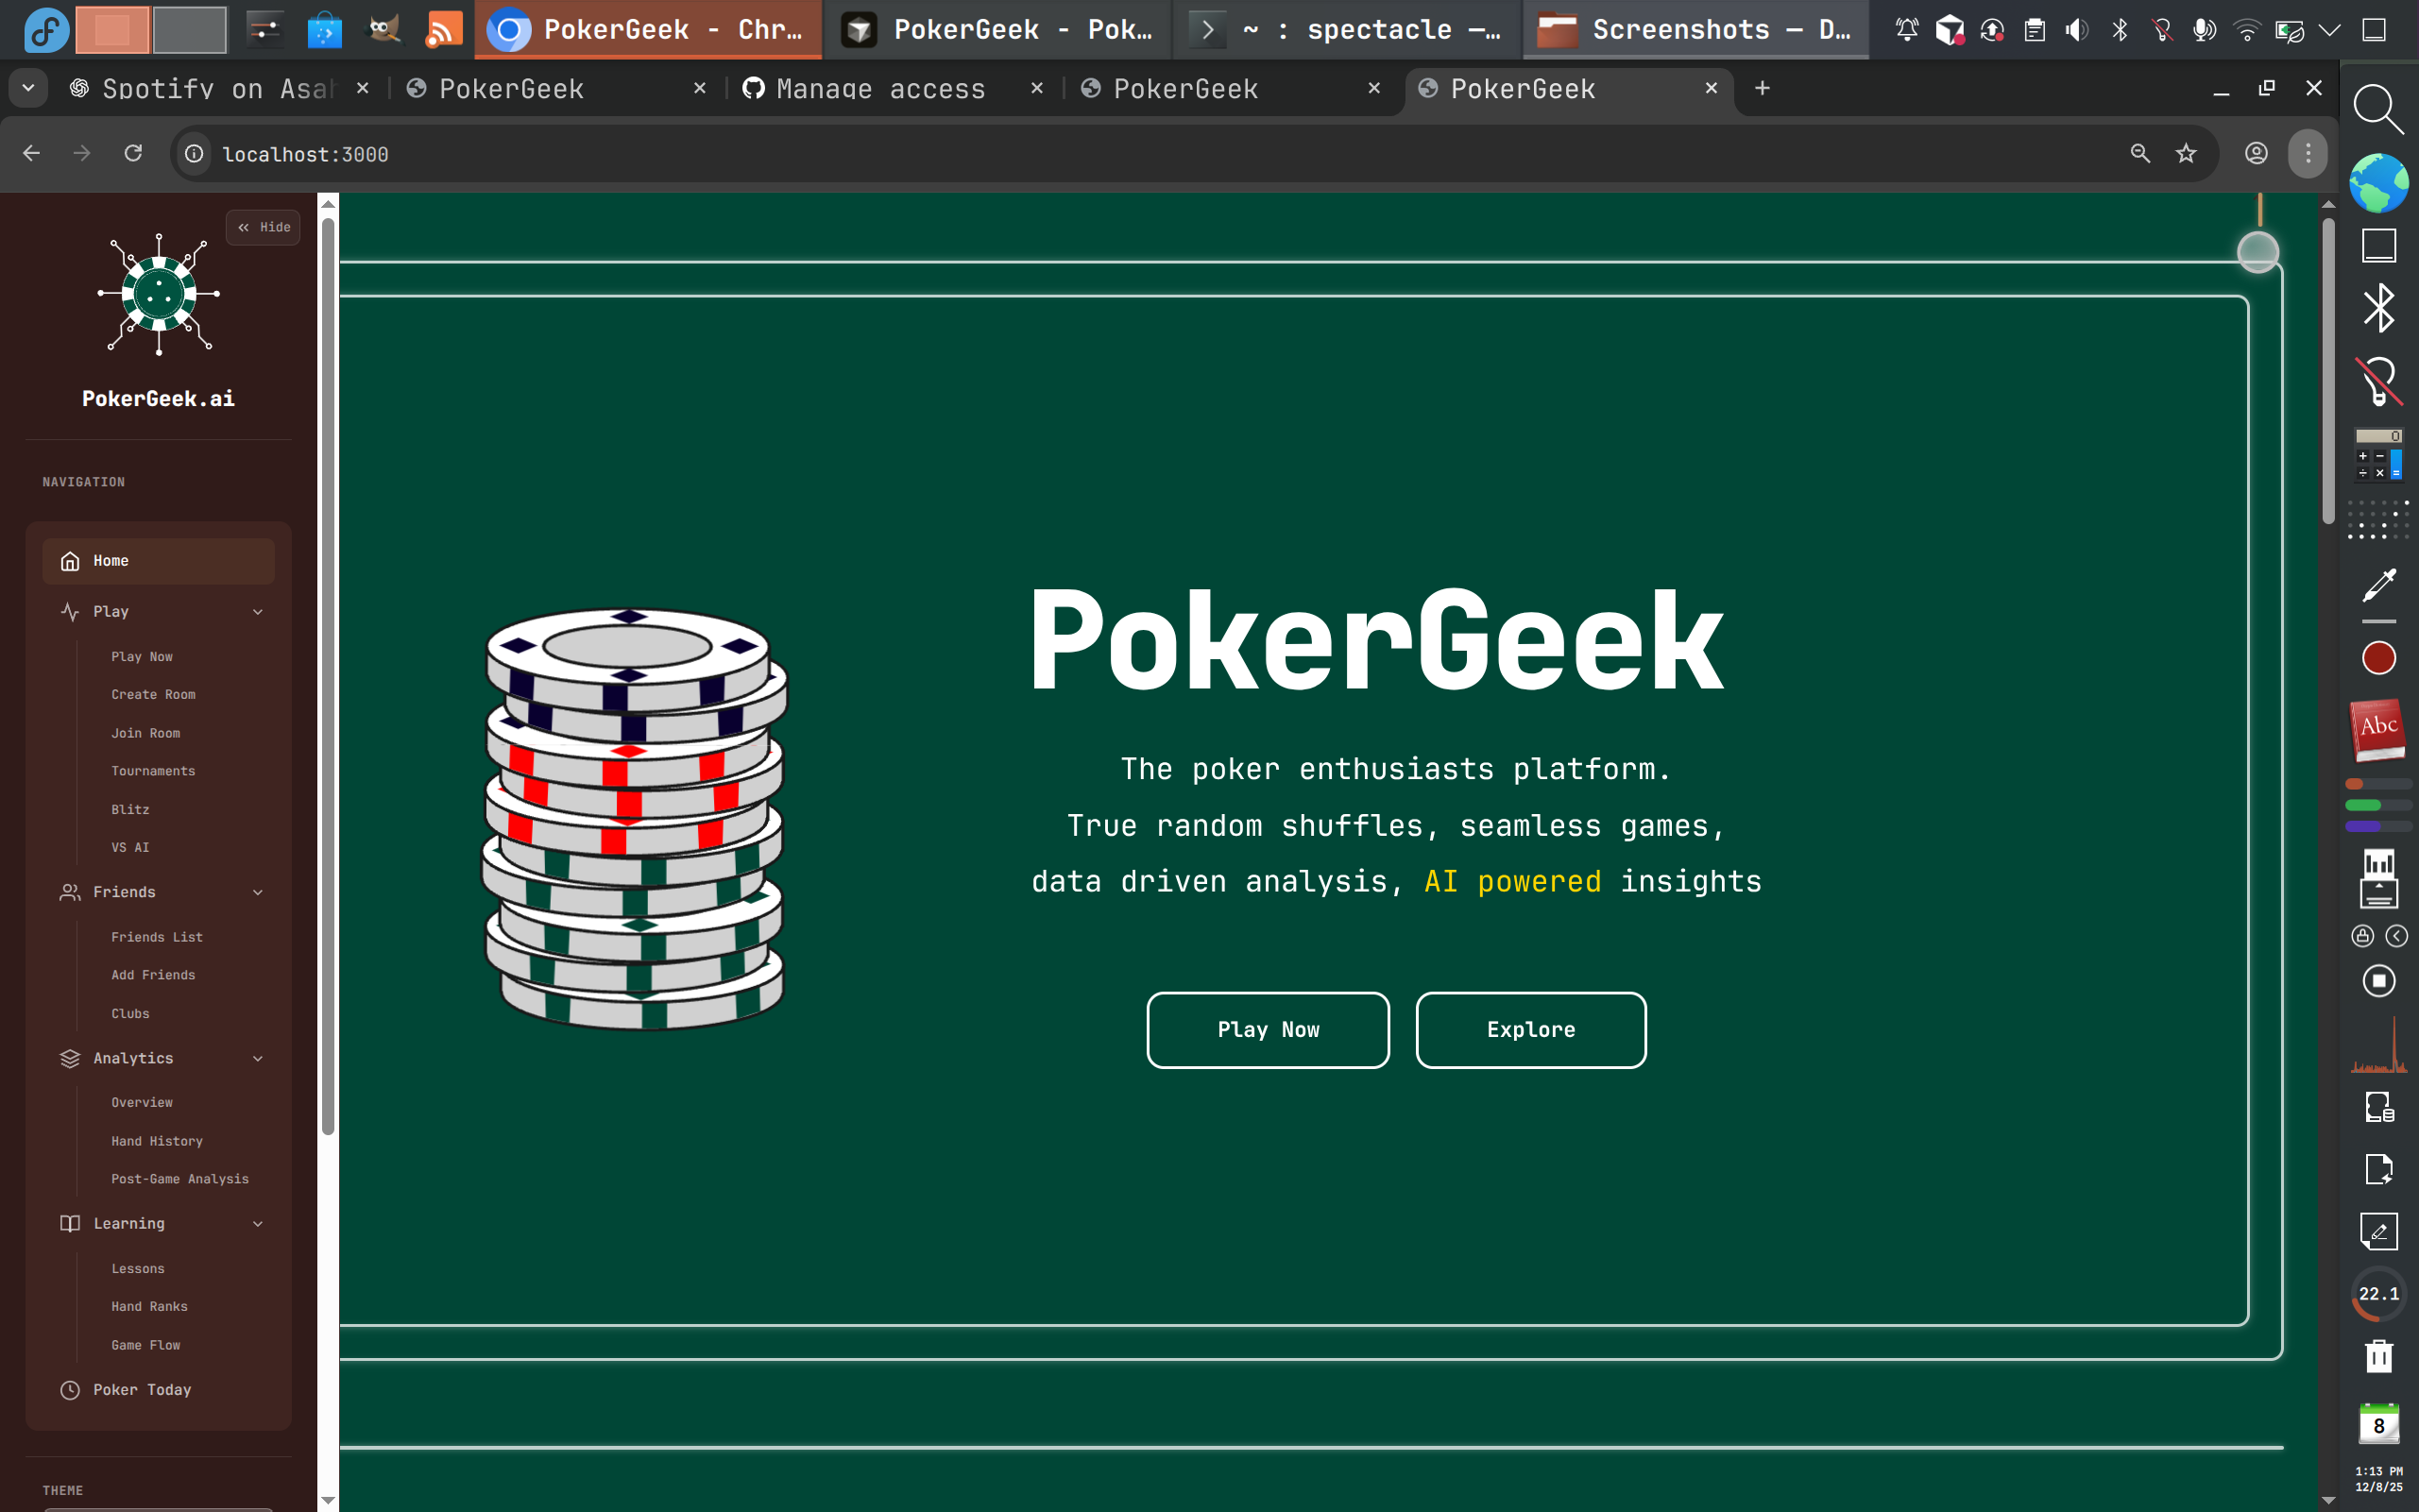
Task: Click the Play Now button
Action: coord(1267,1029)
